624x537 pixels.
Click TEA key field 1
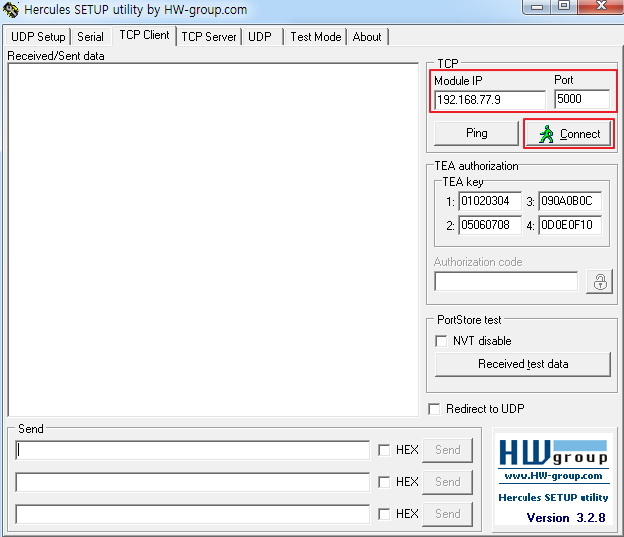tap(489, 201)
